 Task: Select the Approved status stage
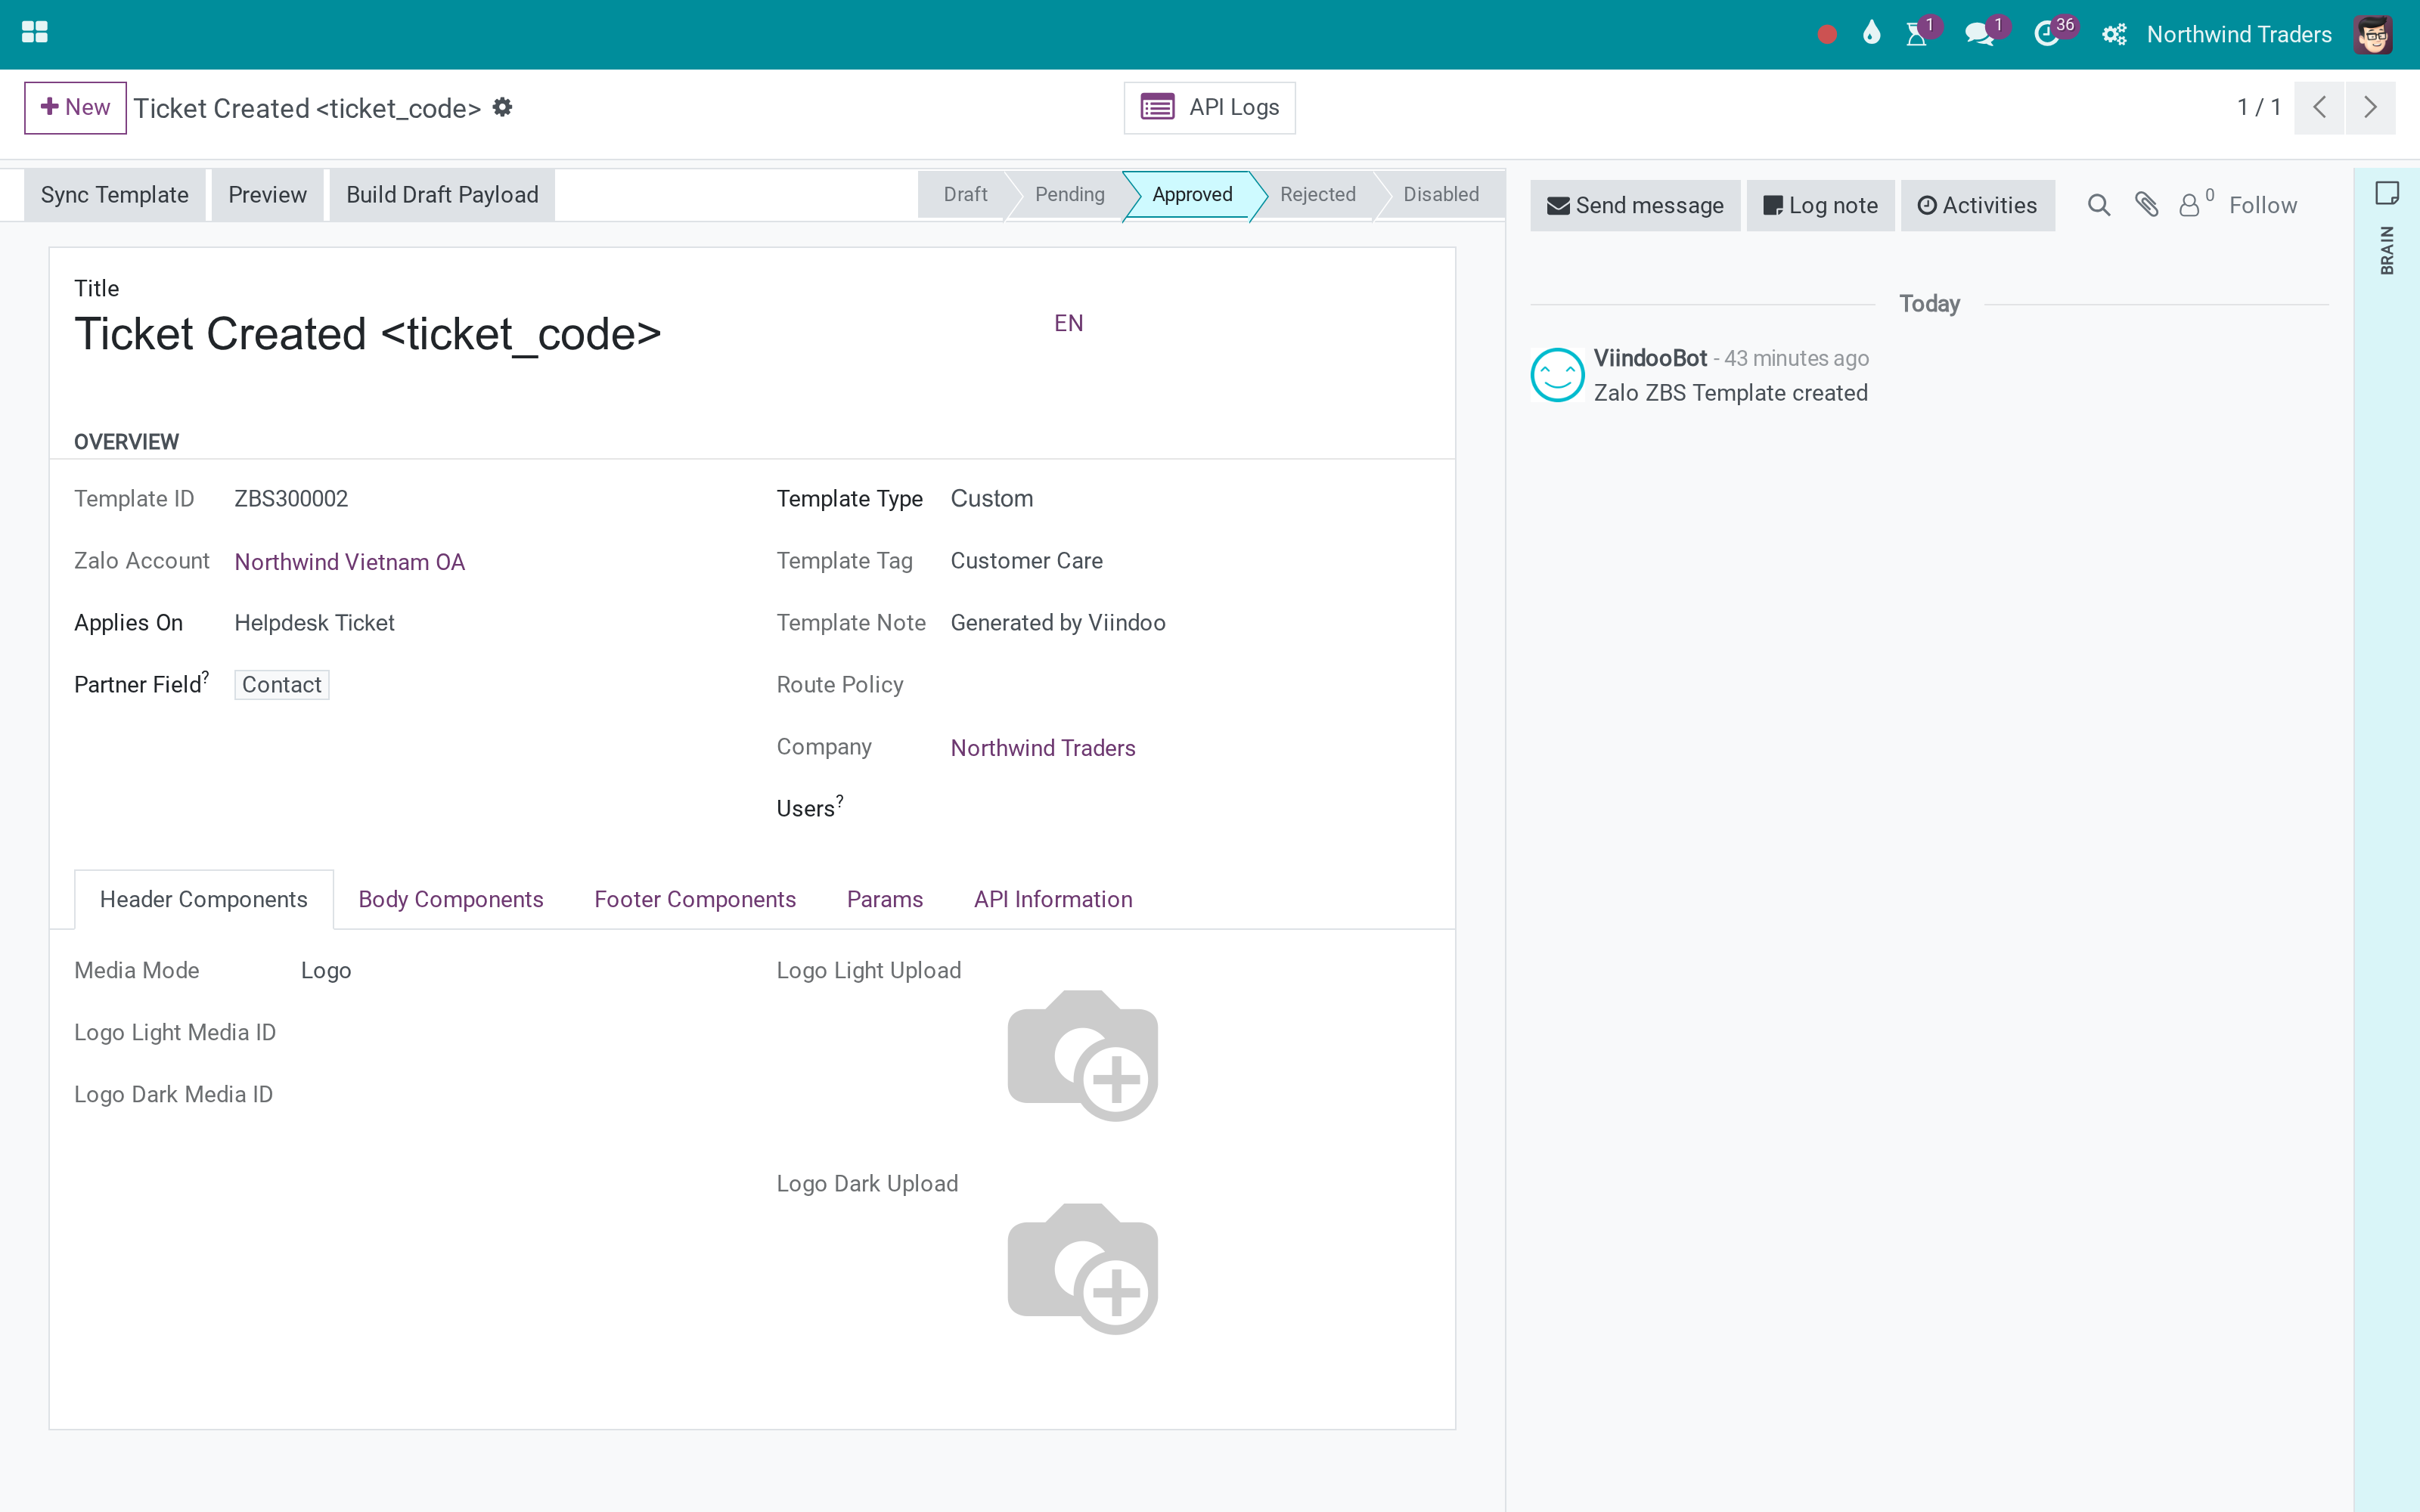click(1192, 195)
